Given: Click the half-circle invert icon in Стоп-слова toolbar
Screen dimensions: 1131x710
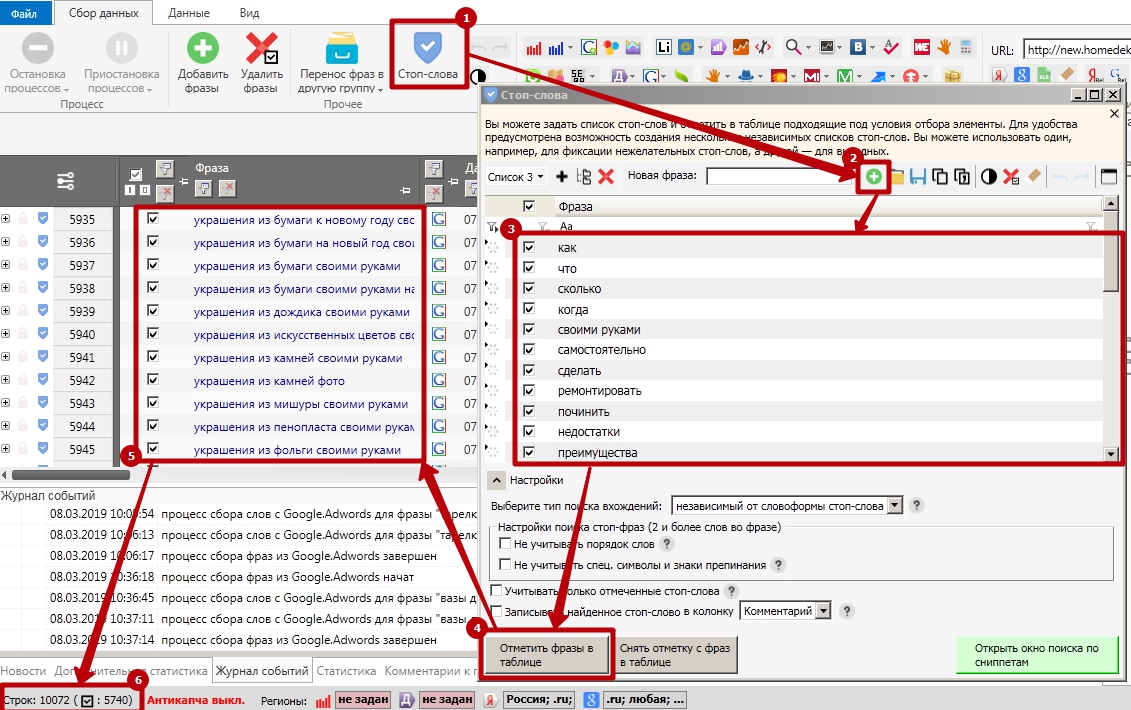Looking at the screenshot, I should point(989,177).
